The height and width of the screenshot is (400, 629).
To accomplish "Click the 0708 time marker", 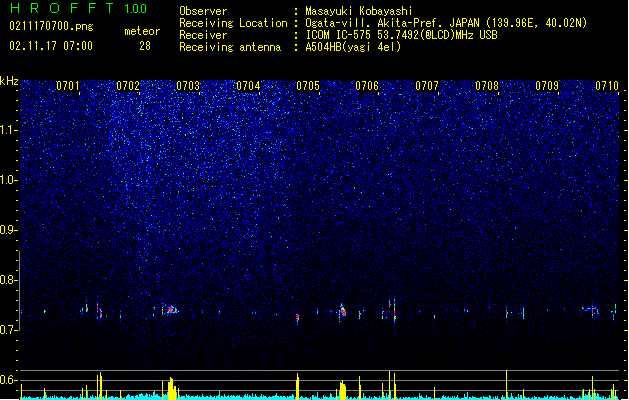I will (x=487, y=86).
